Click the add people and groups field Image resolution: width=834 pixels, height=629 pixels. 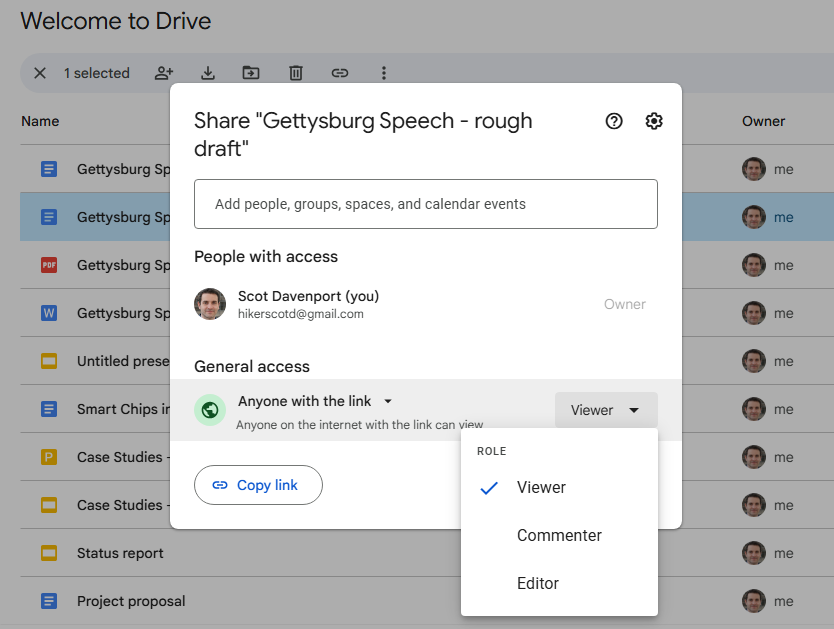tap(425, 203)
